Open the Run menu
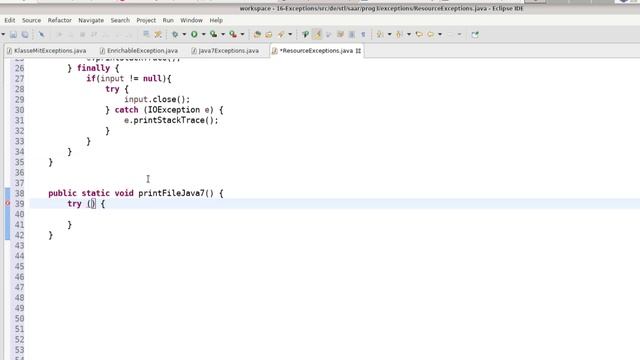Viewport: 640px width, 360px height. pyautogui.click(x=168, y=20)
